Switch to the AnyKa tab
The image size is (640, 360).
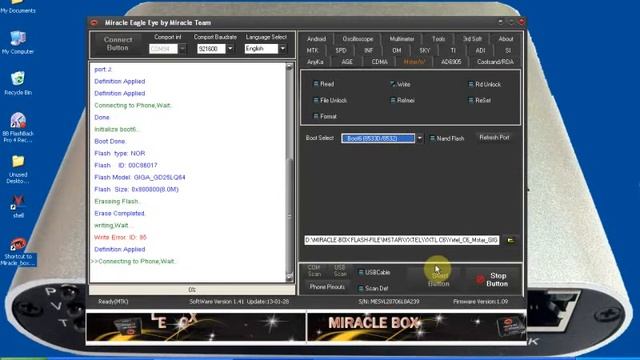pos(315,62)
